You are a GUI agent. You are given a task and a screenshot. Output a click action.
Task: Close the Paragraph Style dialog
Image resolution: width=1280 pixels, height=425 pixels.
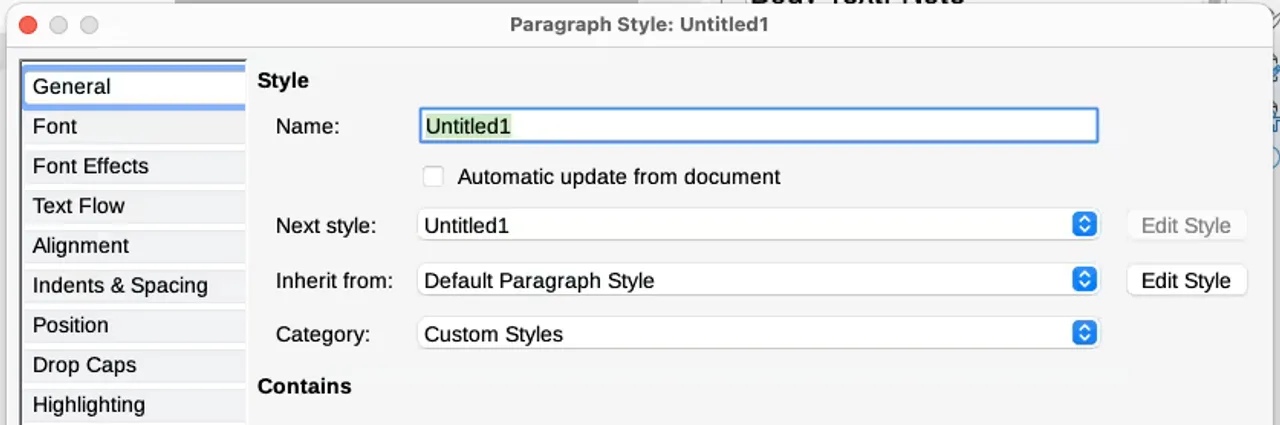[x=28, y=25]
